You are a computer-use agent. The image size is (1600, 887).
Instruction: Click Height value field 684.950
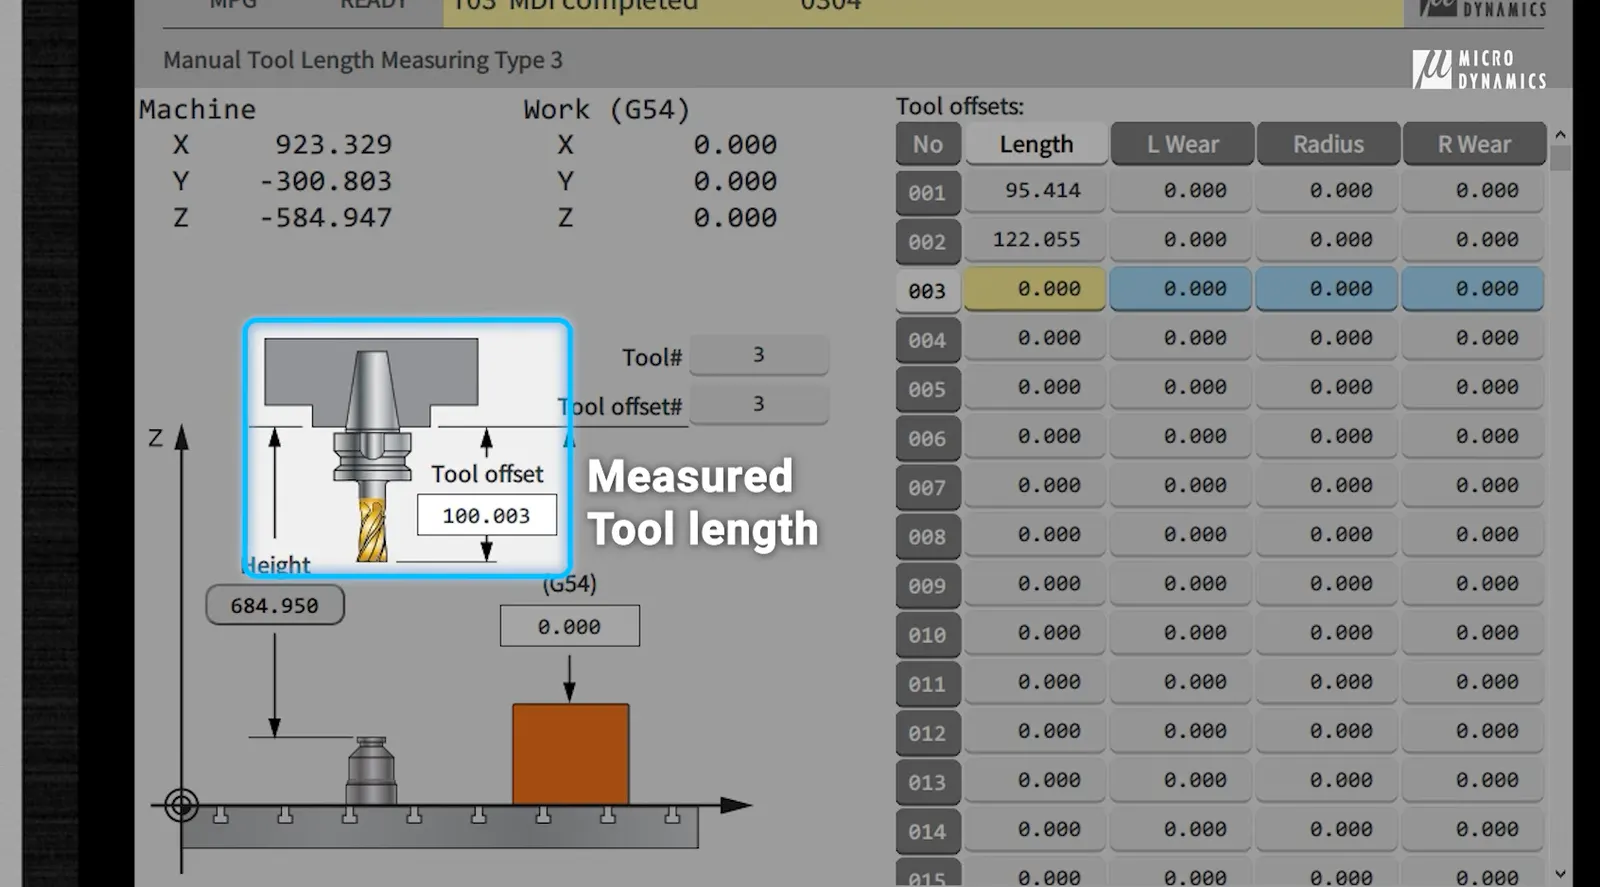[x=275, y=605]
